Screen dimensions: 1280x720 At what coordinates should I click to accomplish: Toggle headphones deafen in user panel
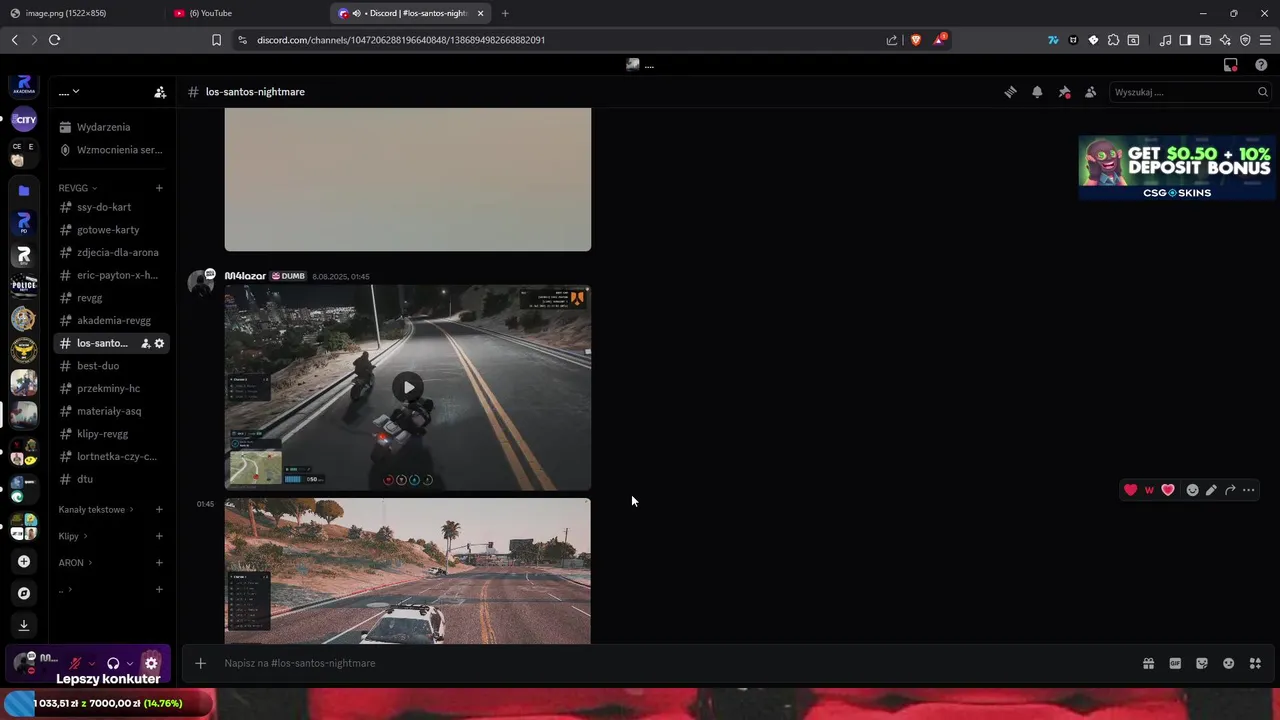[x=113, y=663]
